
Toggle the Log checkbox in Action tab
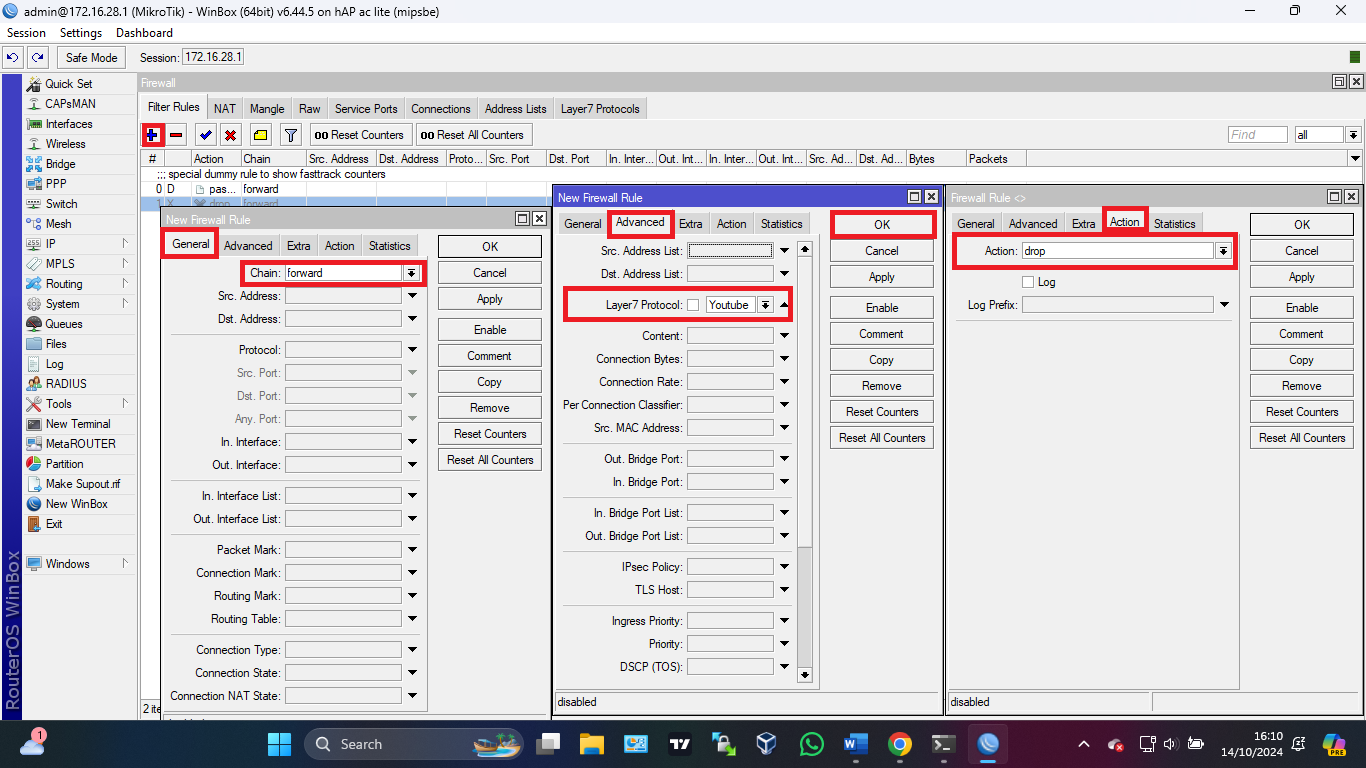(x=1028, y=282)
